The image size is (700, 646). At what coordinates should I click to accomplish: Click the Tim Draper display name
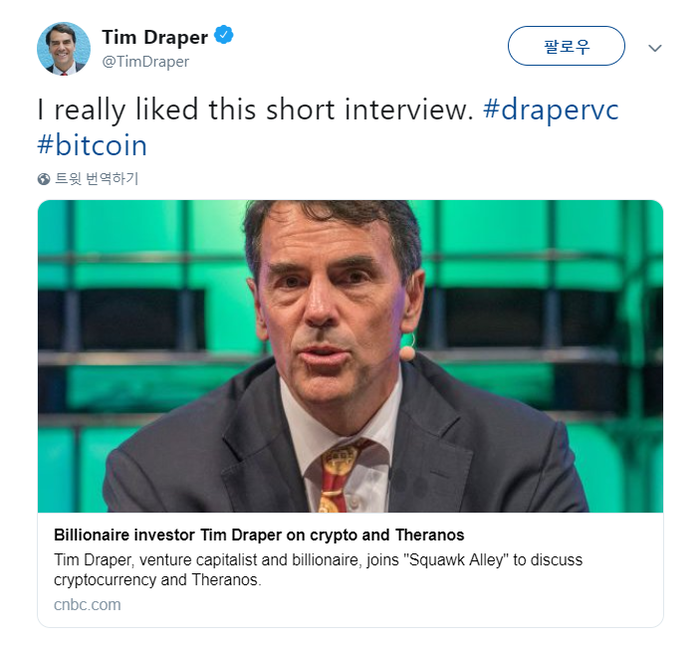point(155,38)
